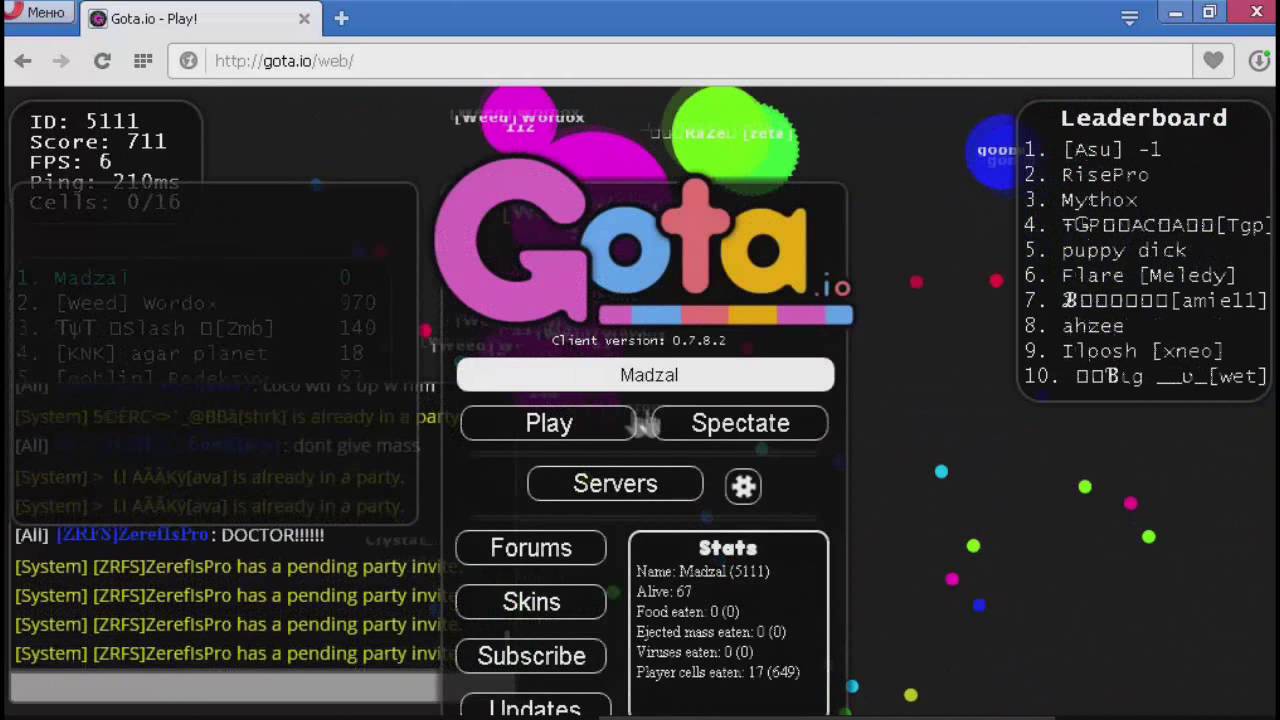Click leaderboard entry Mythox
The image size is (1280, 720).
[1099, 200]
